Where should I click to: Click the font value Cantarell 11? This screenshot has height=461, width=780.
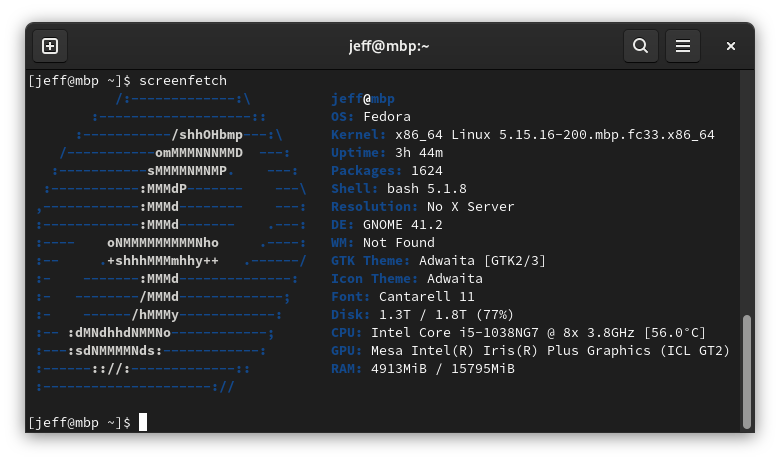pyautogui.click(x=427, y=297)
